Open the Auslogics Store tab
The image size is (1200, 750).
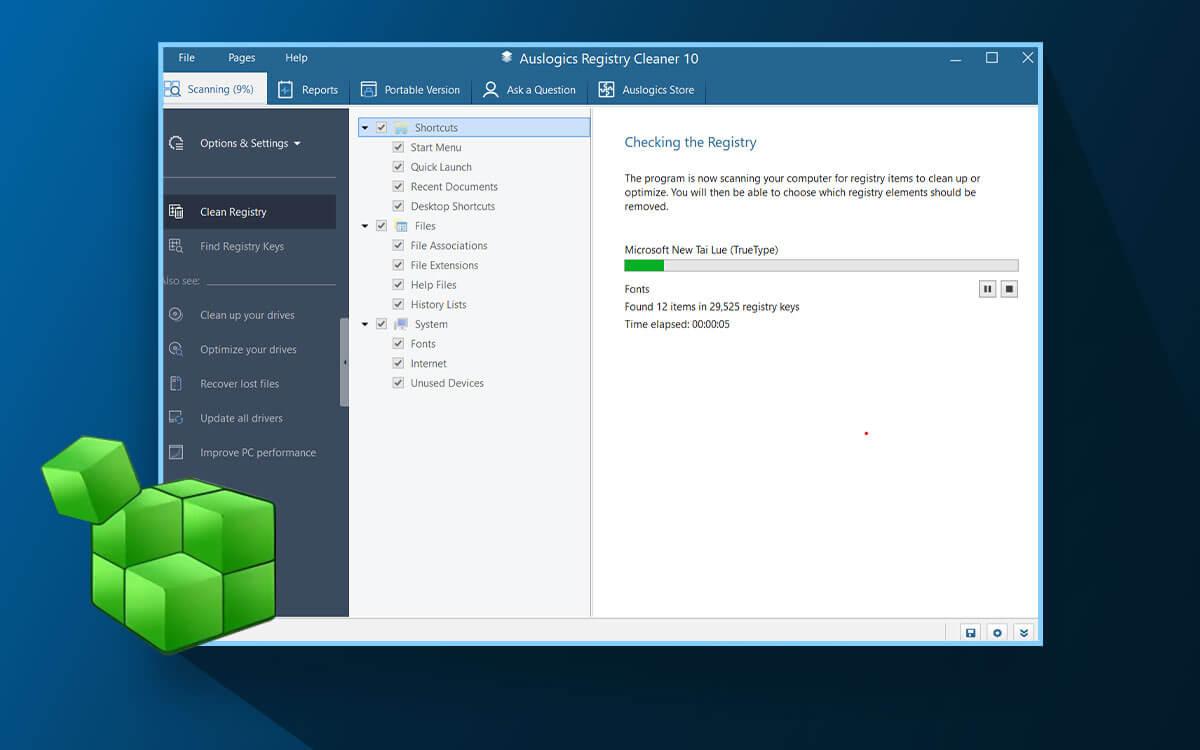(x=647, y=89)
